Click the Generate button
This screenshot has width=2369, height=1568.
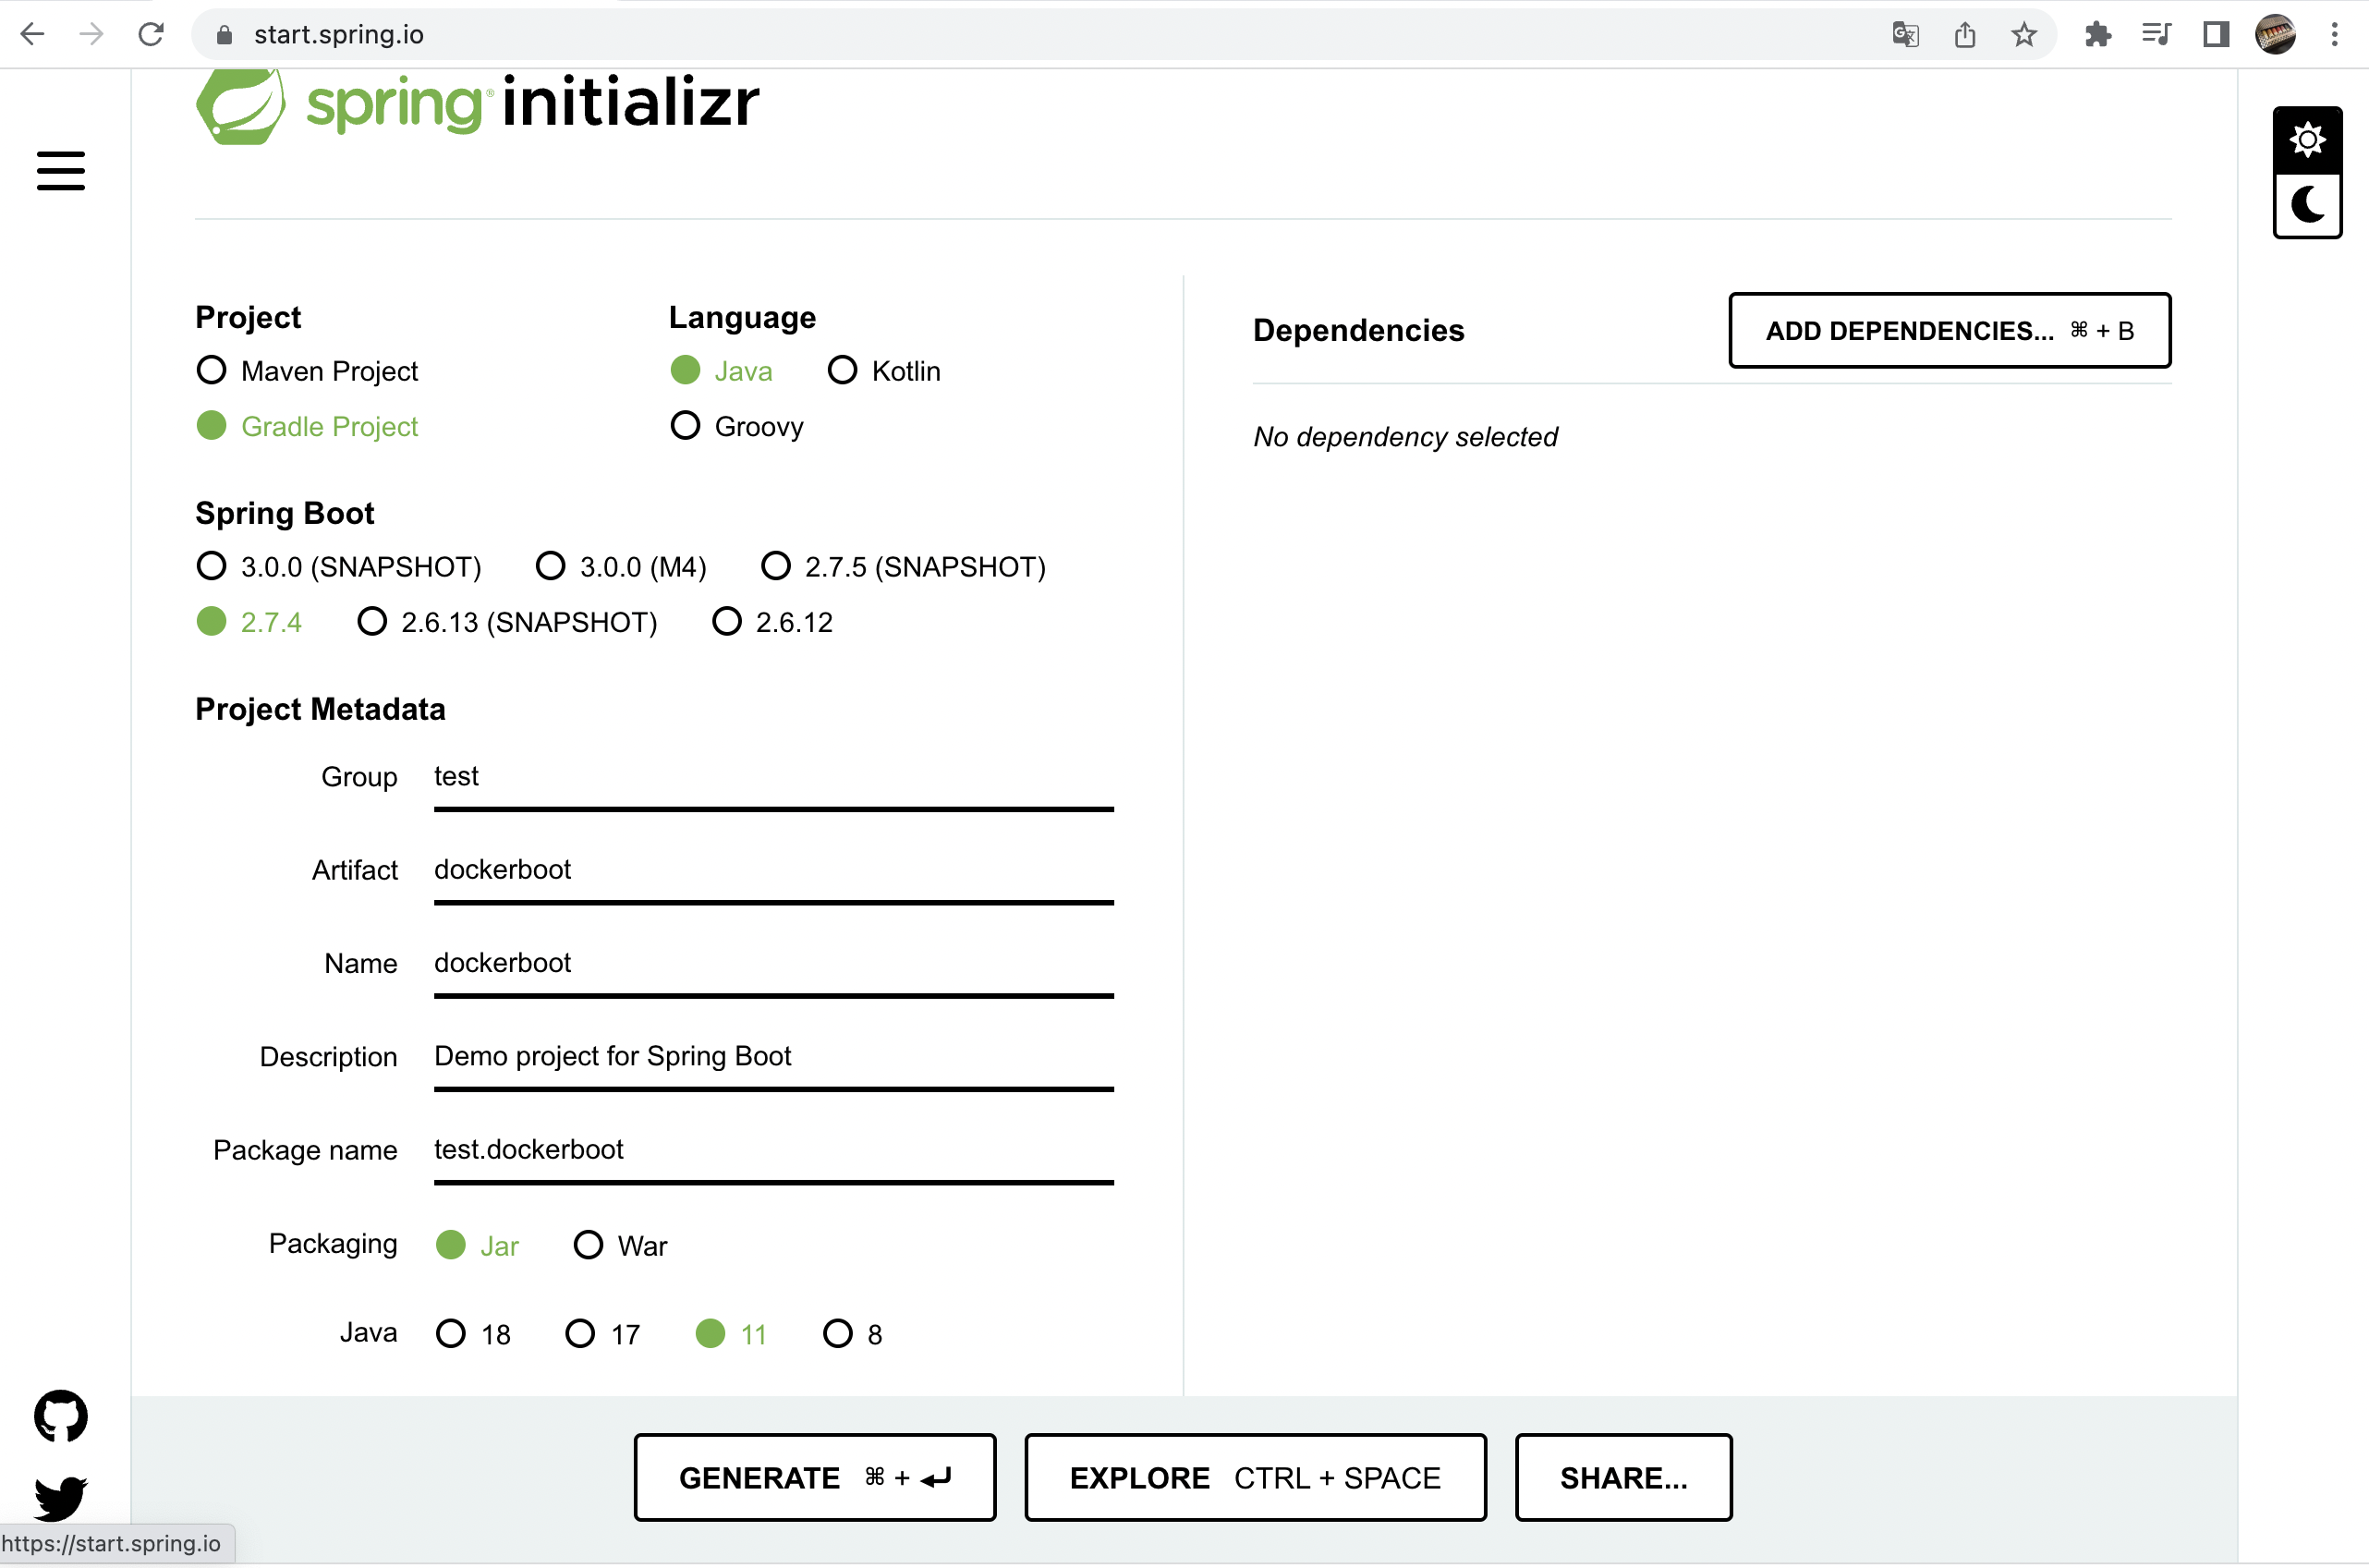pos(814,1477)
